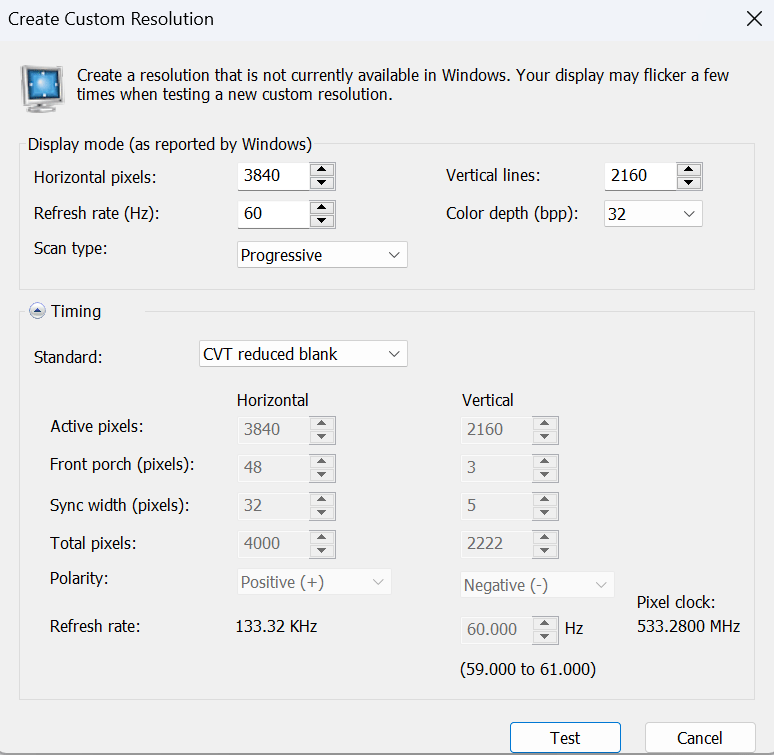This screenshot has width=774, height=755.
Task: Decrease vertical Front porch down arrow
Action: pyautogui.click(x=545, y=475)
